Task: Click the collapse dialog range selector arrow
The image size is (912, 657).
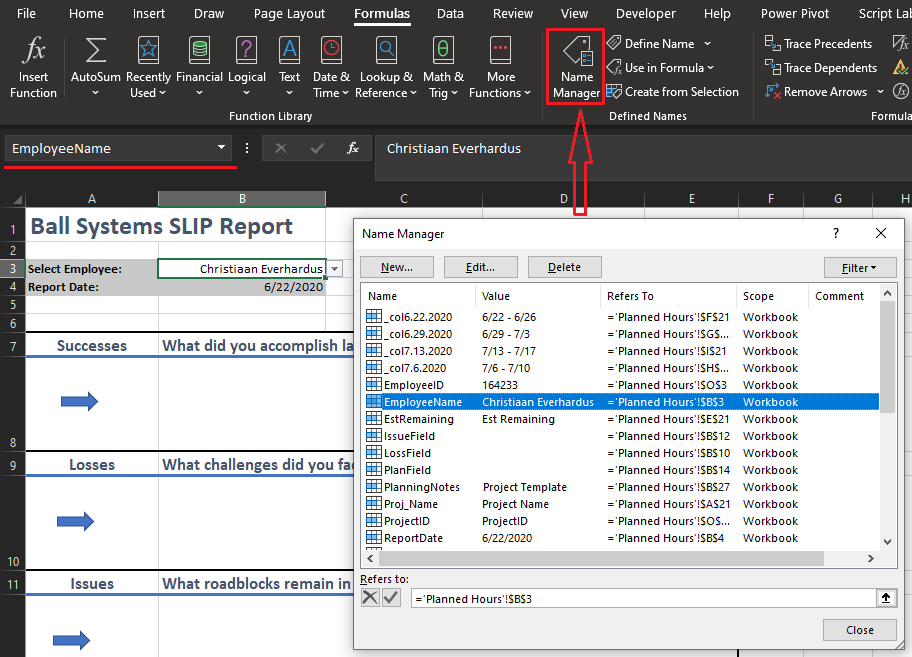Action: (x=886, y=598)
